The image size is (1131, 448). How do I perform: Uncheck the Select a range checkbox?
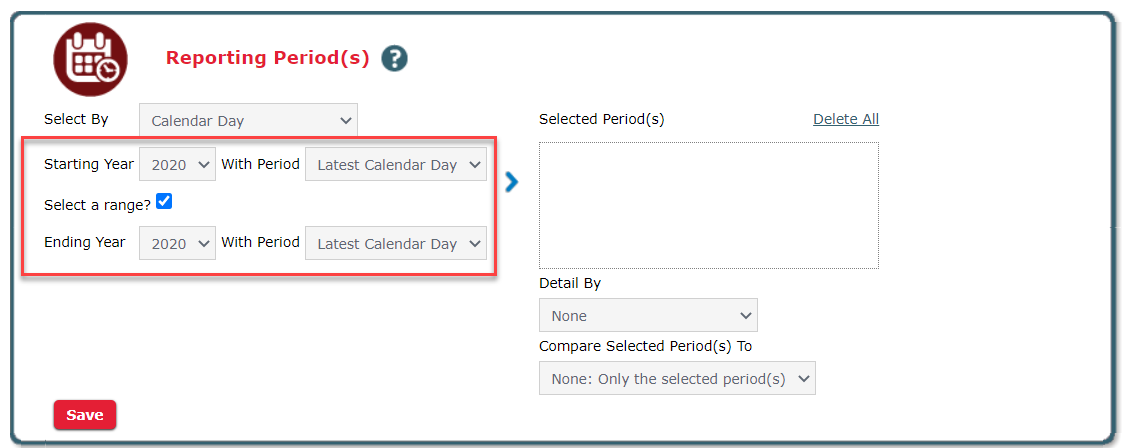tap(164, 202)
